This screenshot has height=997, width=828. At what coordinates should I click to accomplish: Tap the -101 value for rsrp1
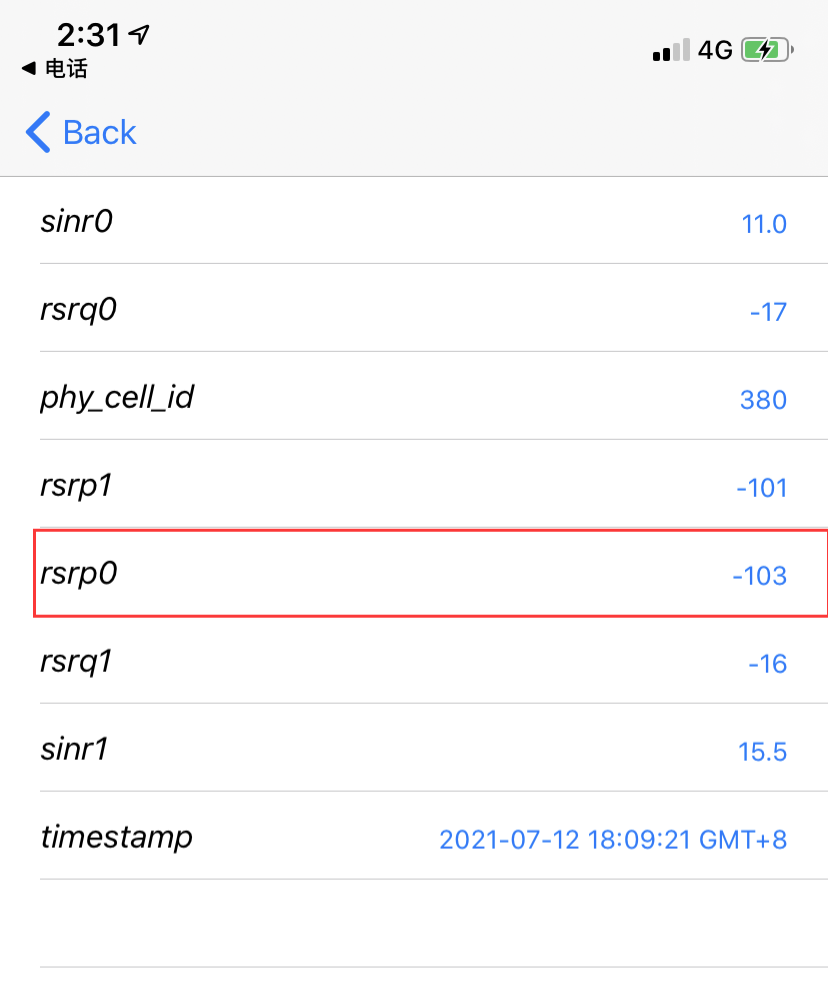(x=761, y=489)
